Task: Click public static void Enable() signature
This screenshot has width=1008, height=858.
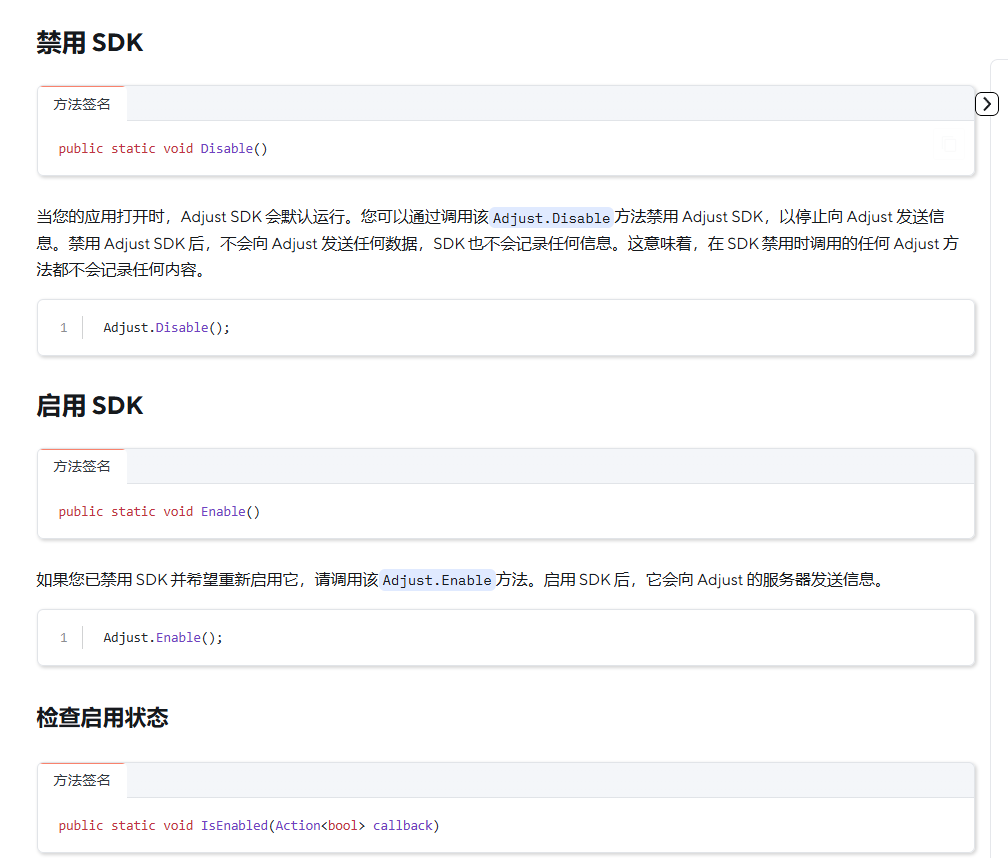Action: pyautogui.click(x=159, y=512)
